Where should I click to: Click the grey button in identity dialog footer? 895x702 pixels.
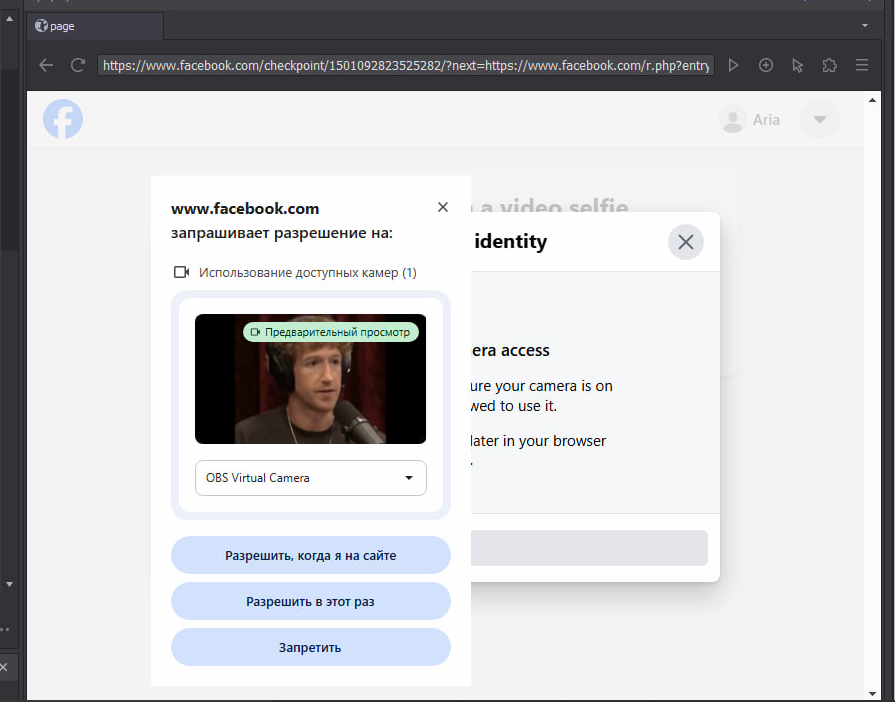pos(589,548)
